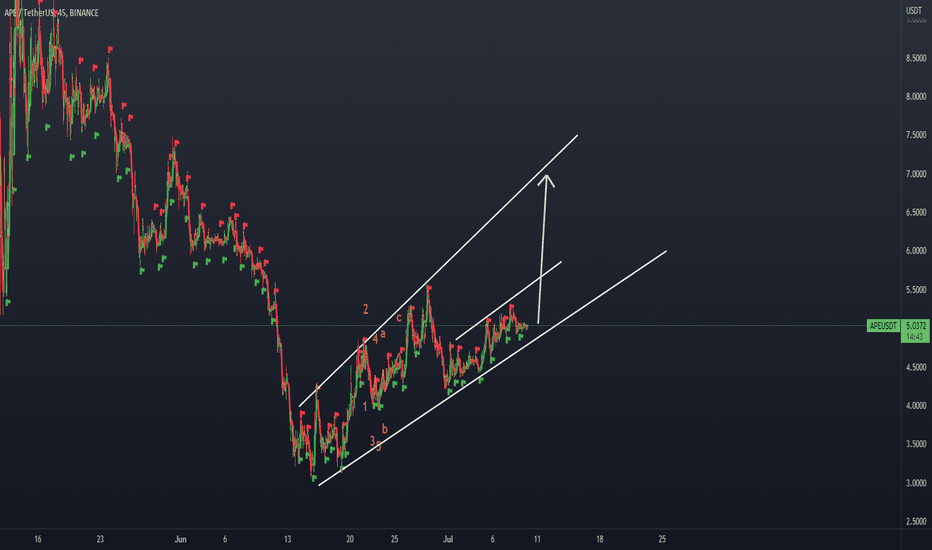Open the USDT currency selector on price axis
The image size is (932, 550).
click(x=914, y=11)
